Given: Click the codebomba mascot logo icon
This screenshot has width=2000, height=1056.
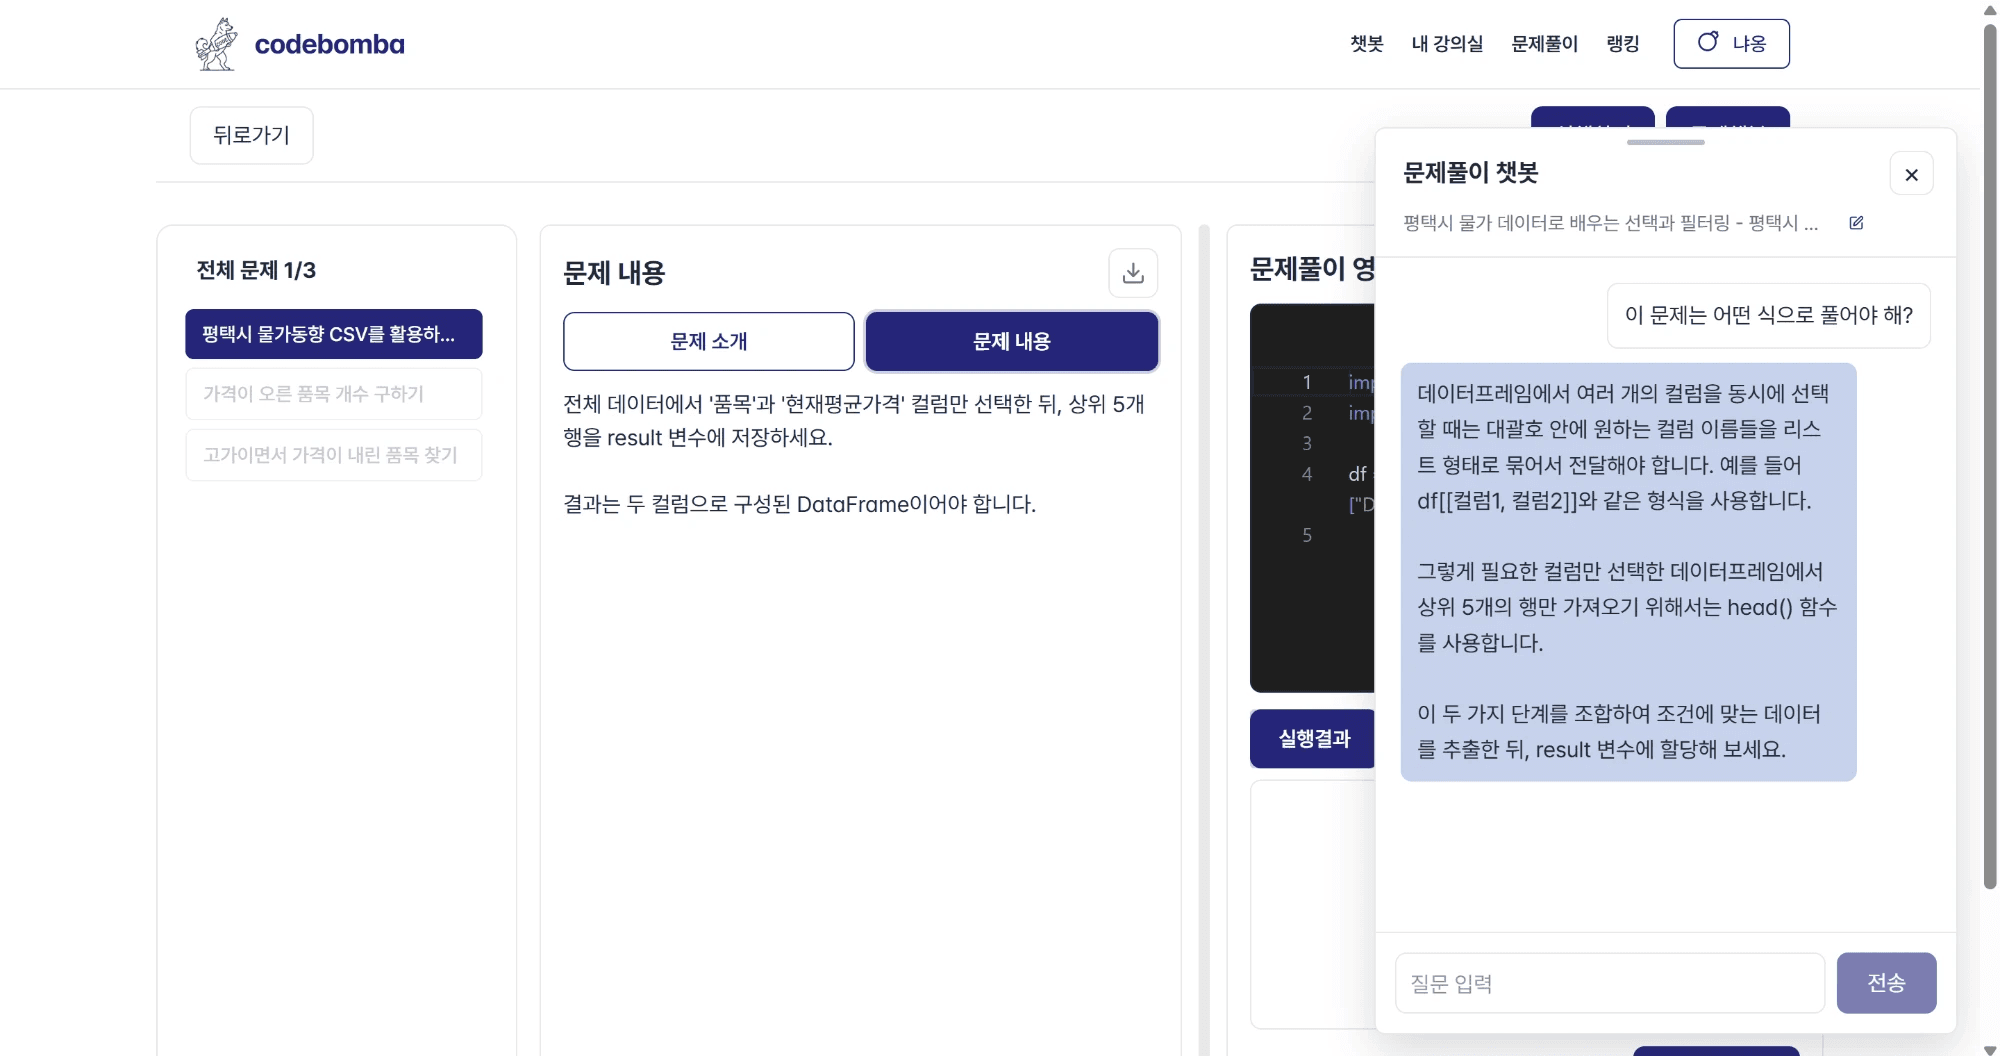Looking at the screenshot, I should (x=216, y=44).
